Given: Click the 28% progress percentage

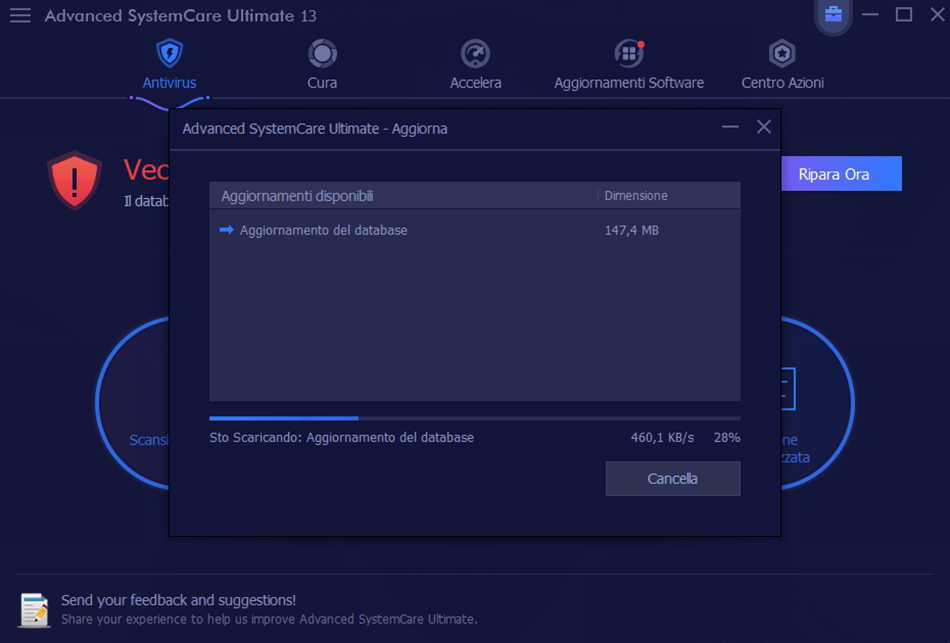Looking at the screenshot, I should (727, 438).
